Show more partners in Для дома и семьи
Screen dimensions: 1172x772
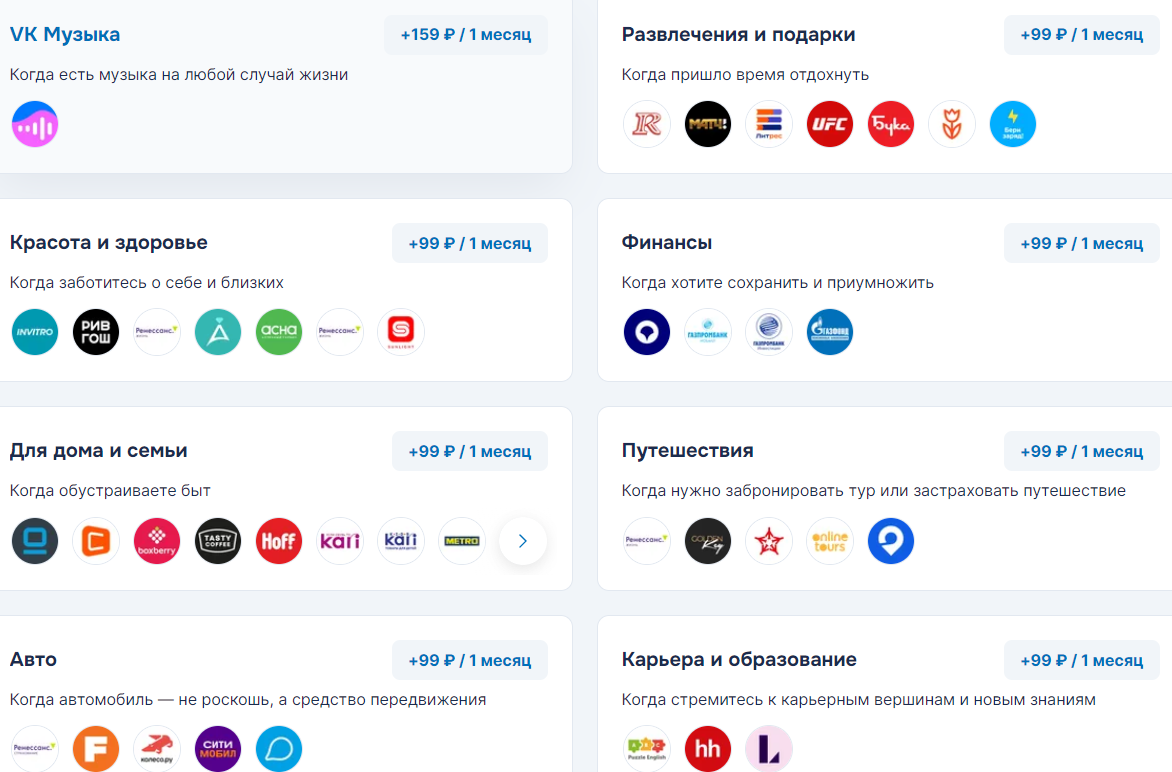[522, 540]
